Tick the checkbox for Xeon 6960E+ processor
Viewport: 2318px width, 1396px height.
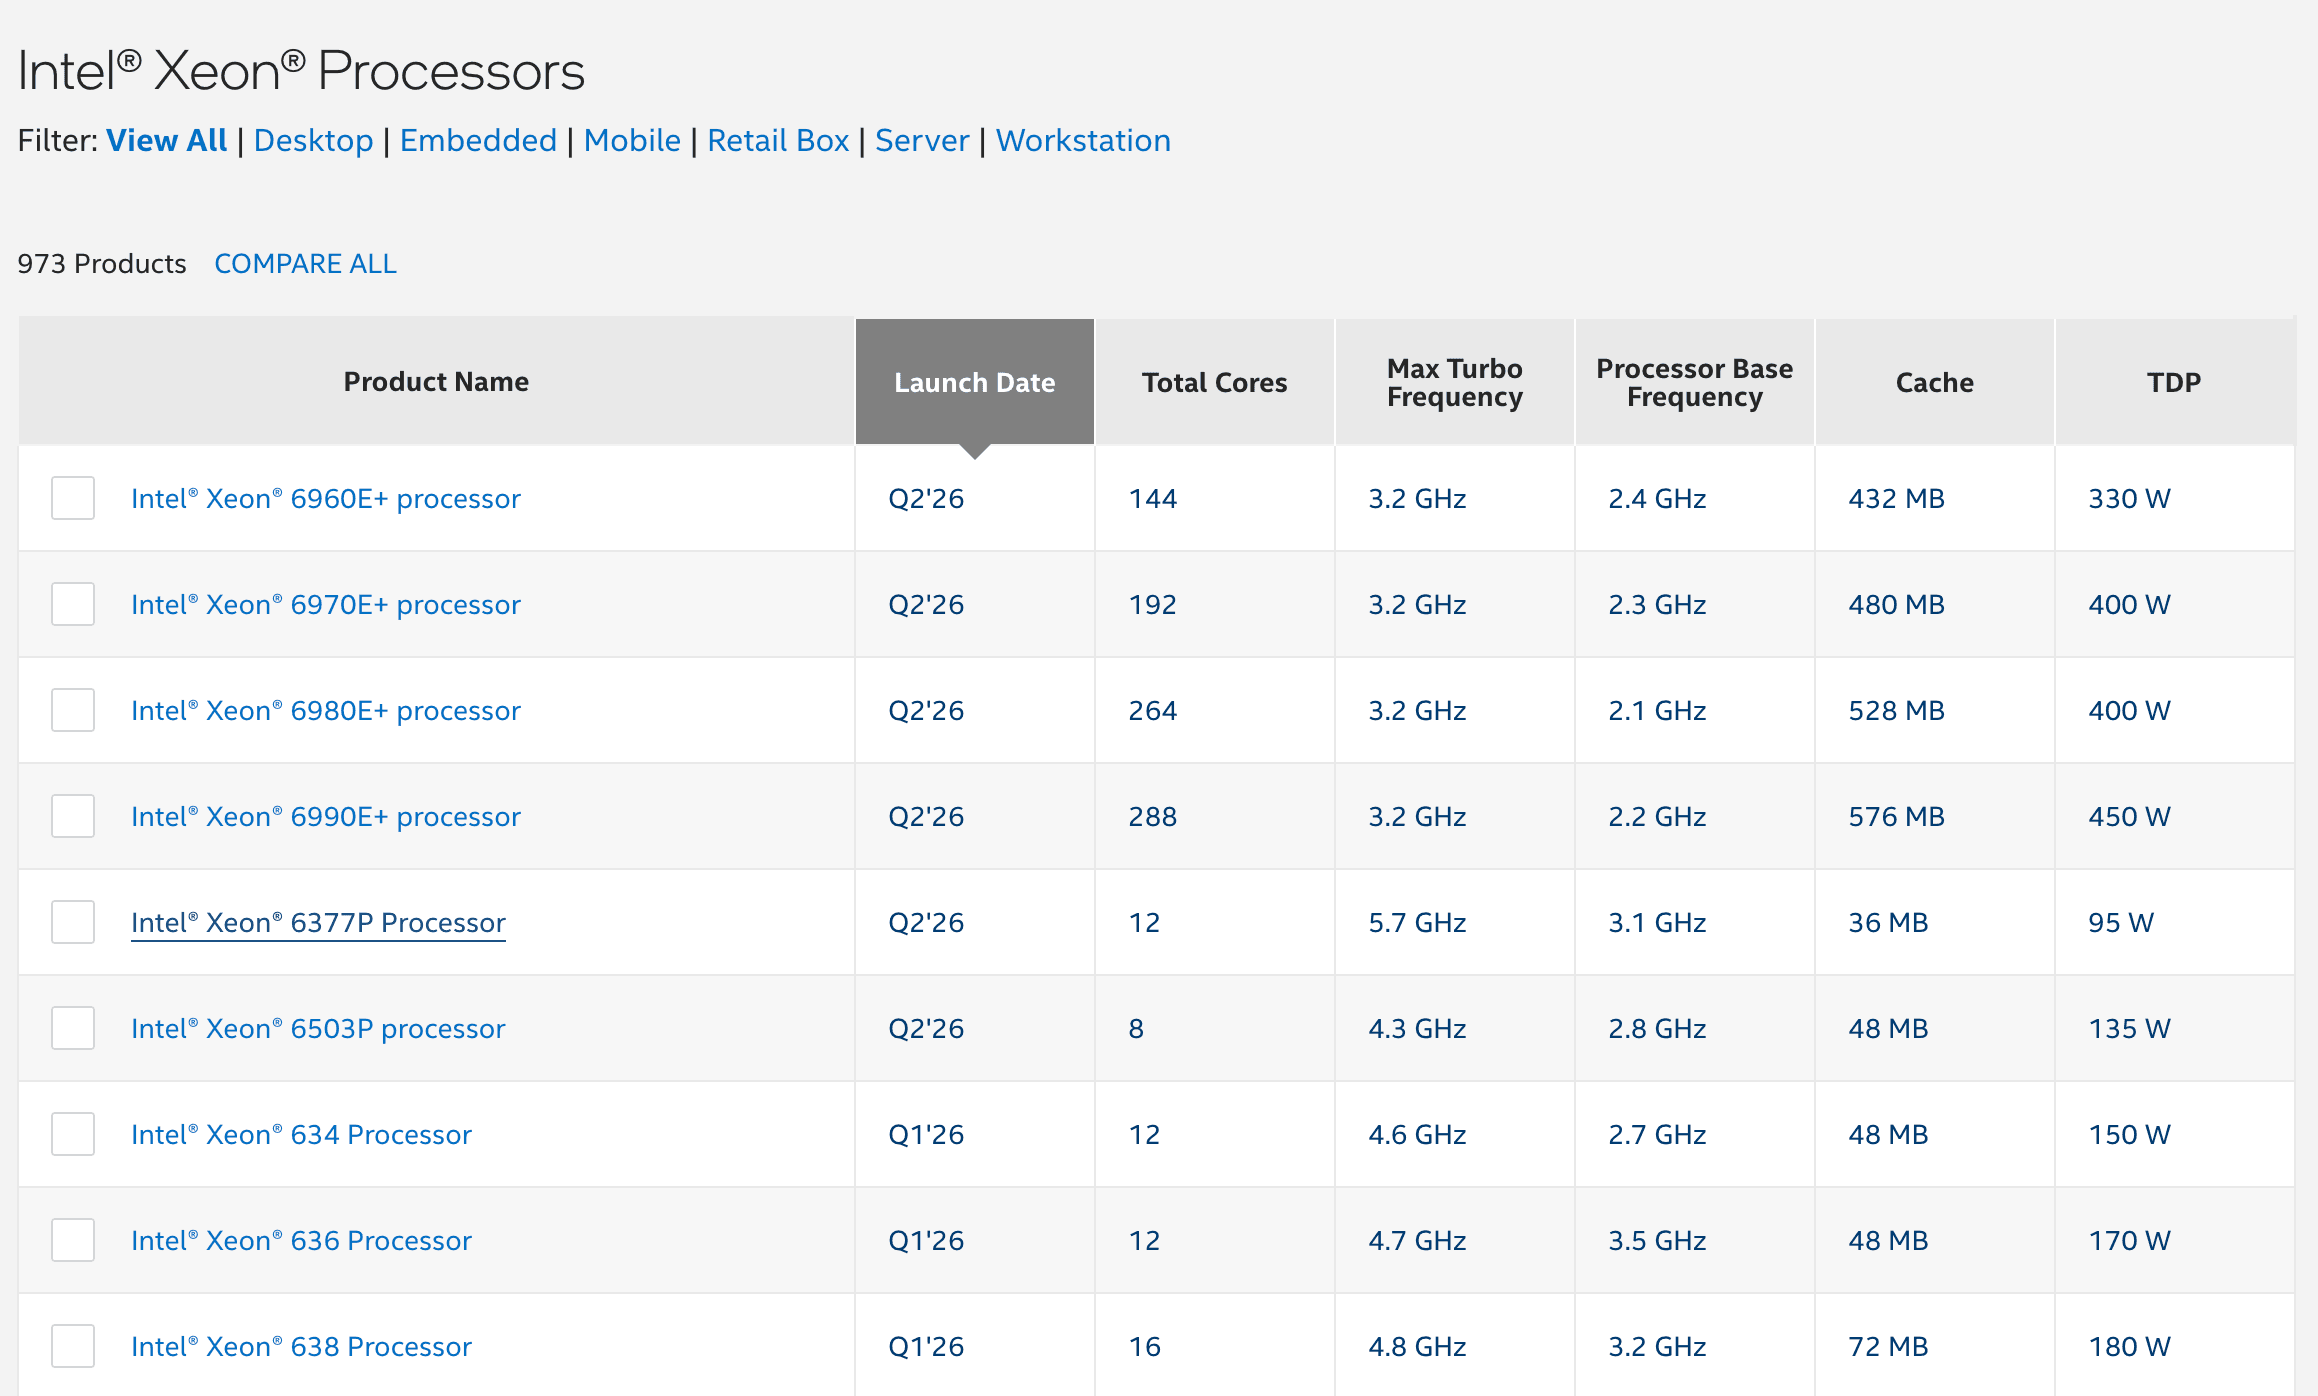[73, 498]
